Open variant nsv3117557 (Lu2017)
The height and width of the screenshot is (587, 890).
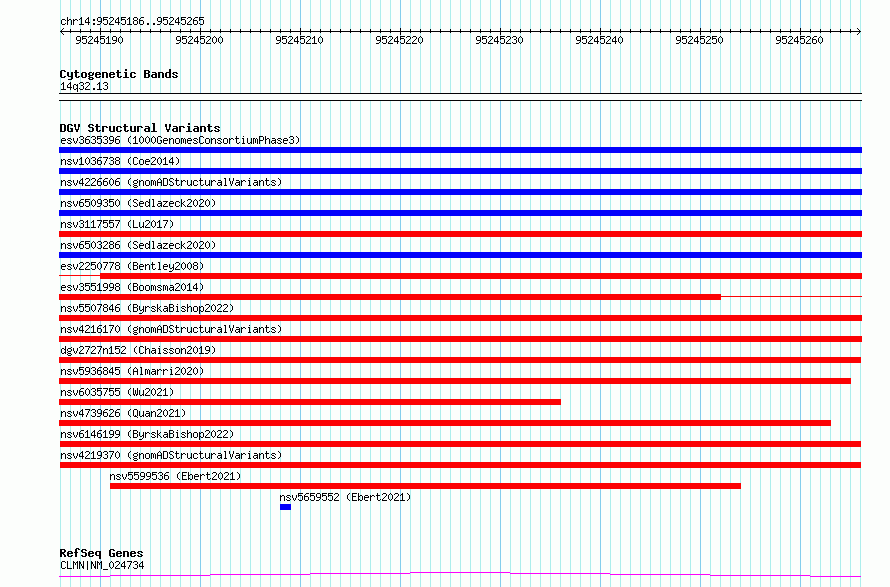pyautogui.click(x=117, y=224)
